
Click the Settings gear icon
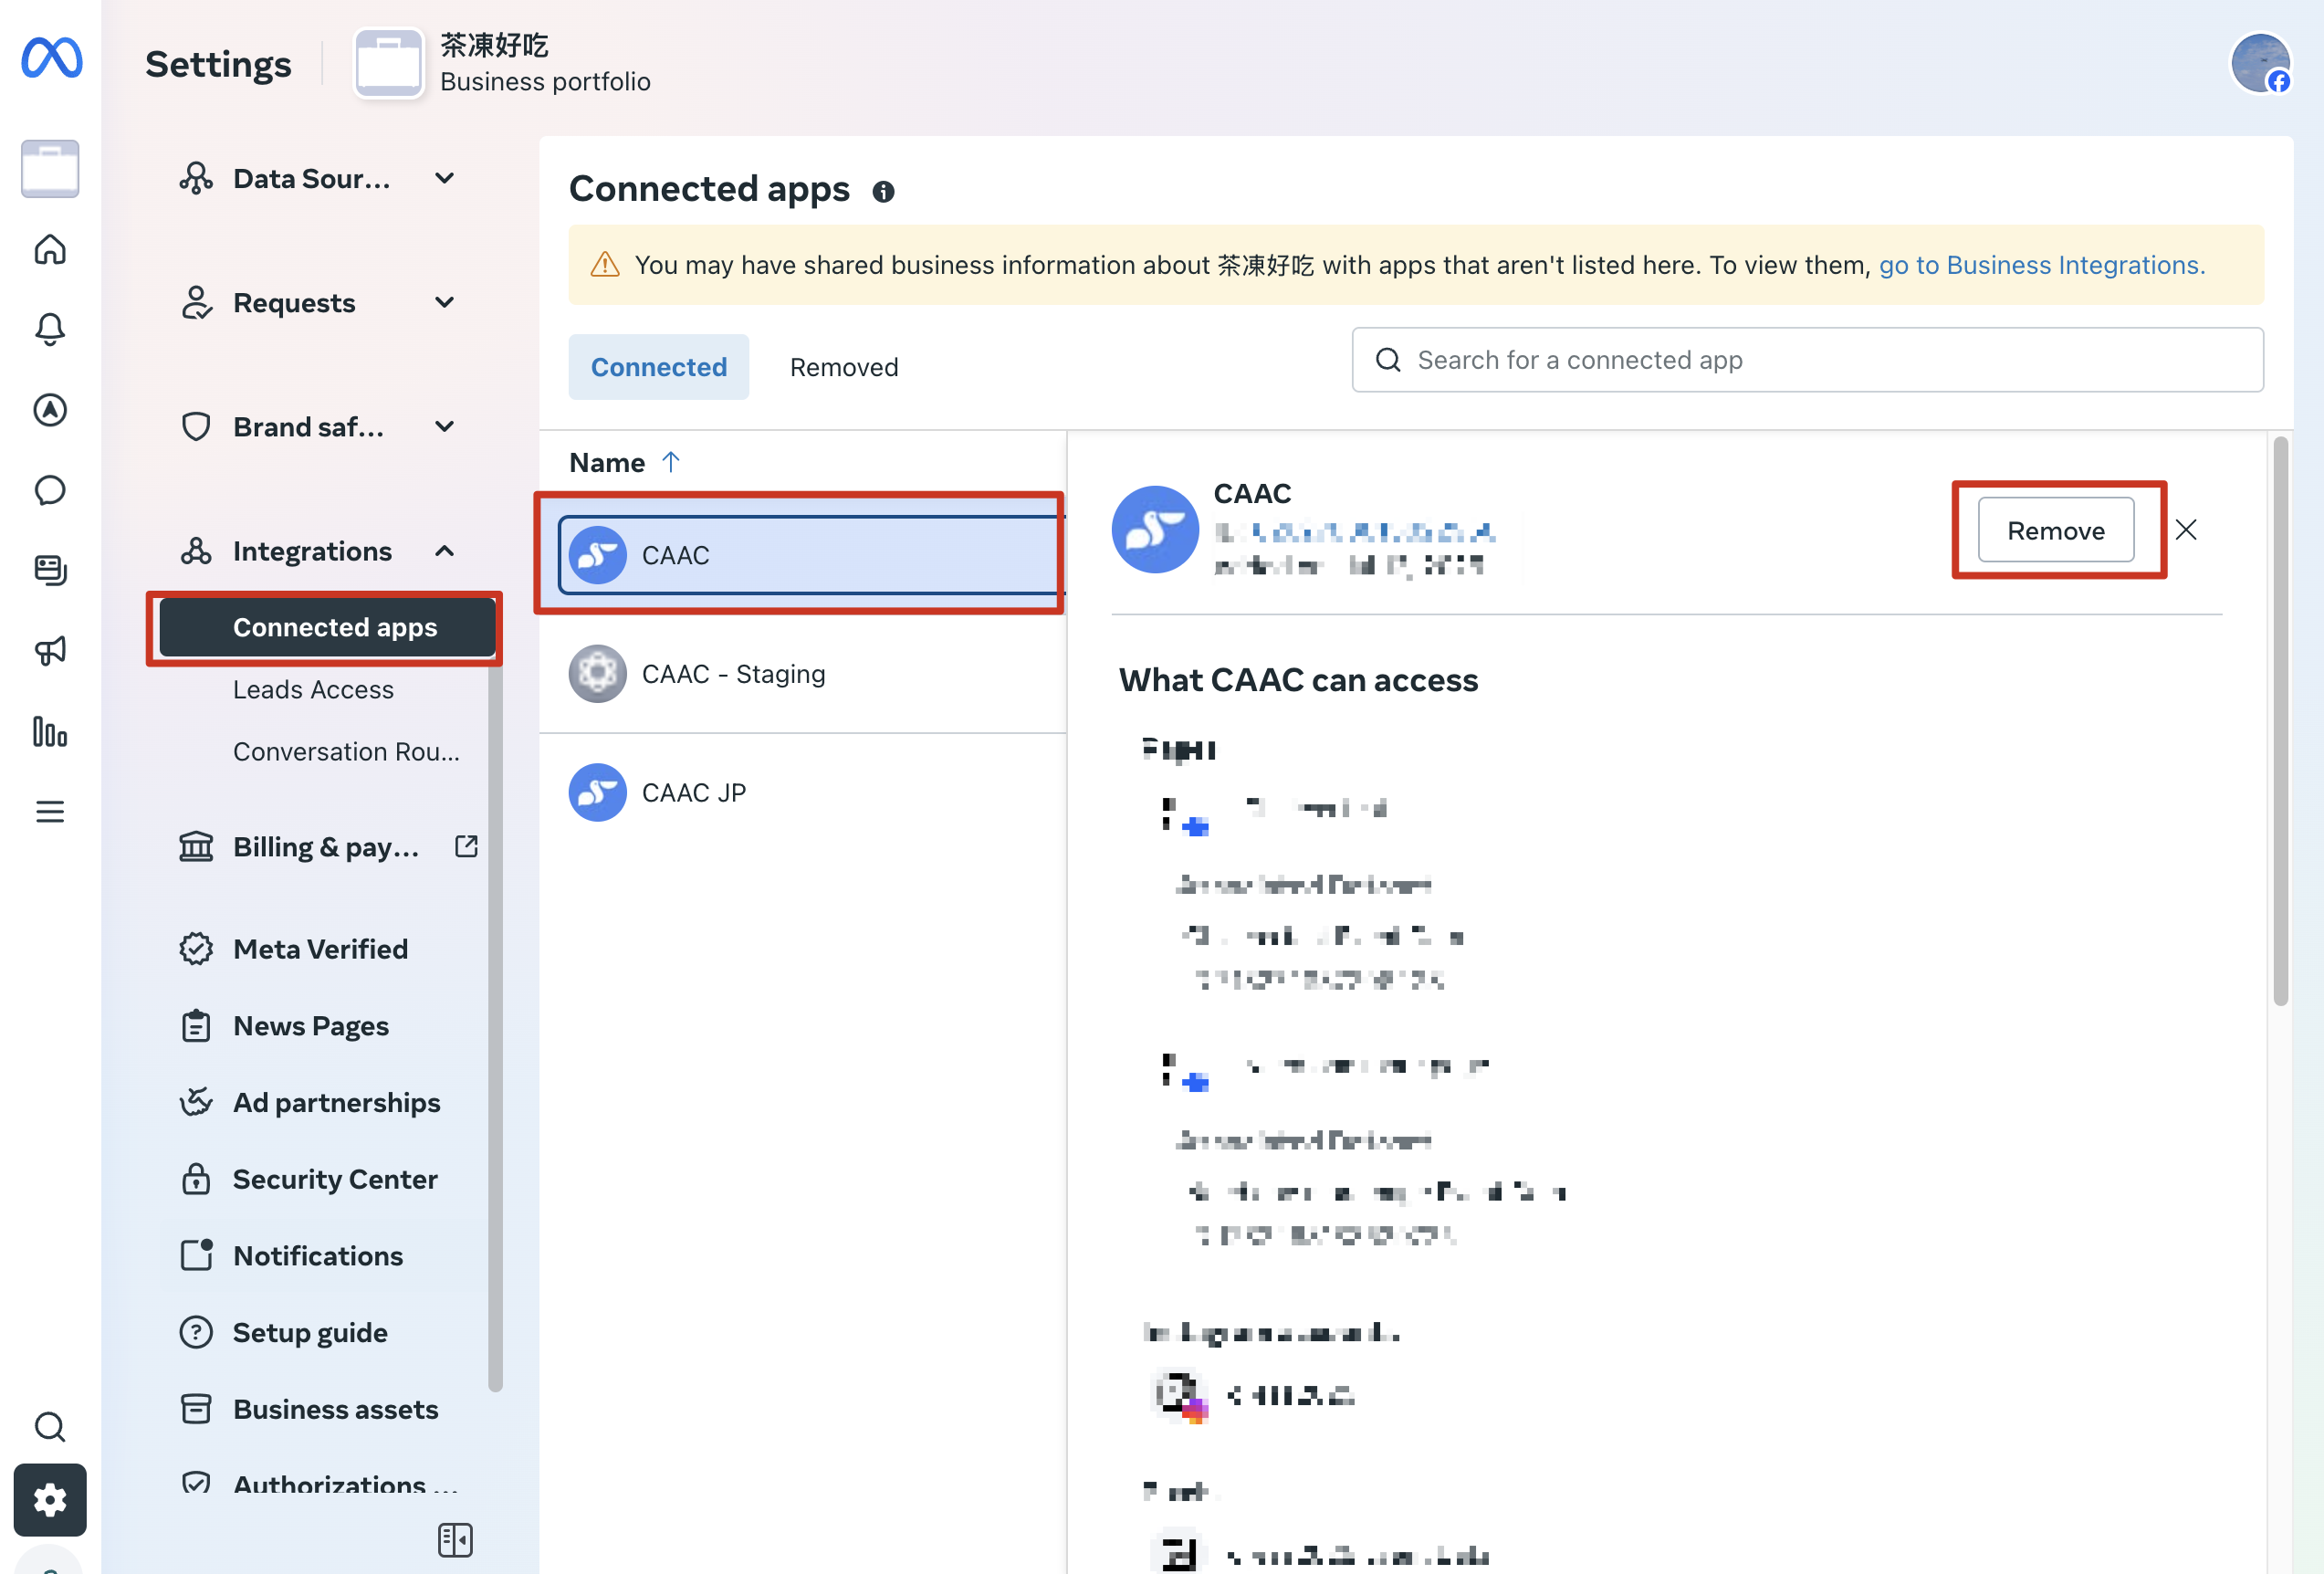tap(50, 1500)
